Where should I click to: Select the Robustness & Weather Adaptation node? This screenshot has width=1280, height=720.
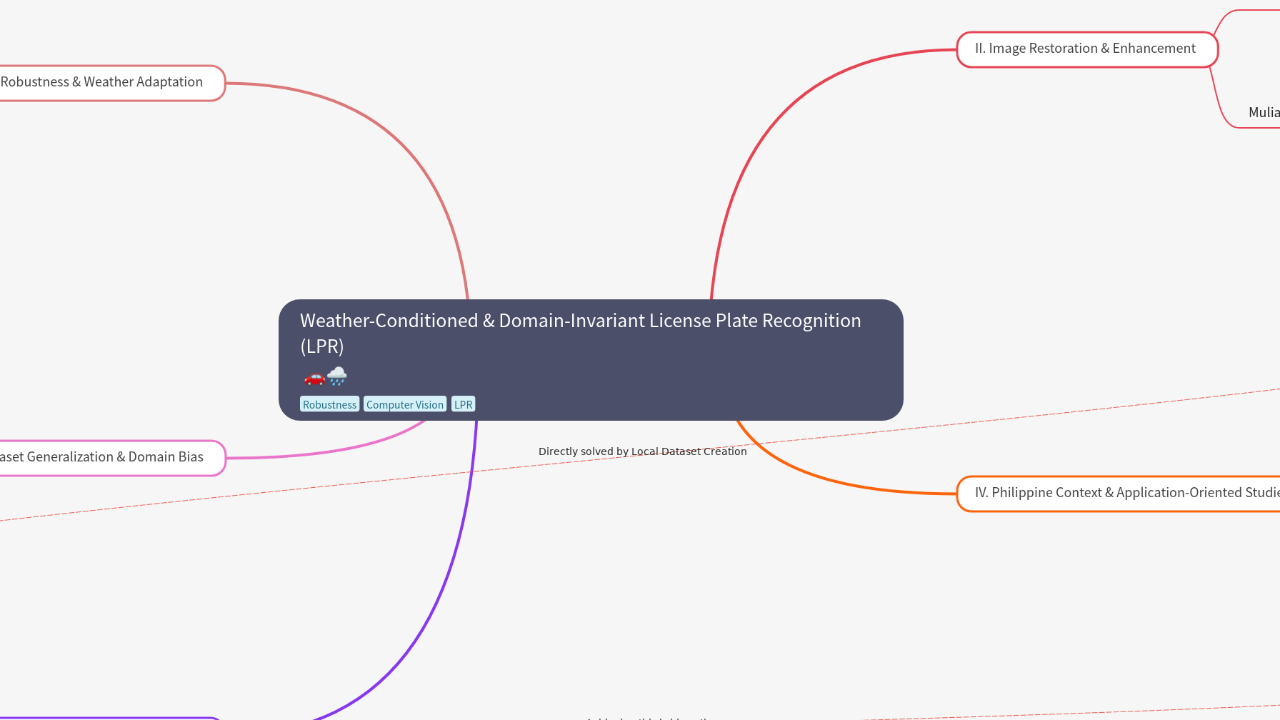tap(105, 83)
